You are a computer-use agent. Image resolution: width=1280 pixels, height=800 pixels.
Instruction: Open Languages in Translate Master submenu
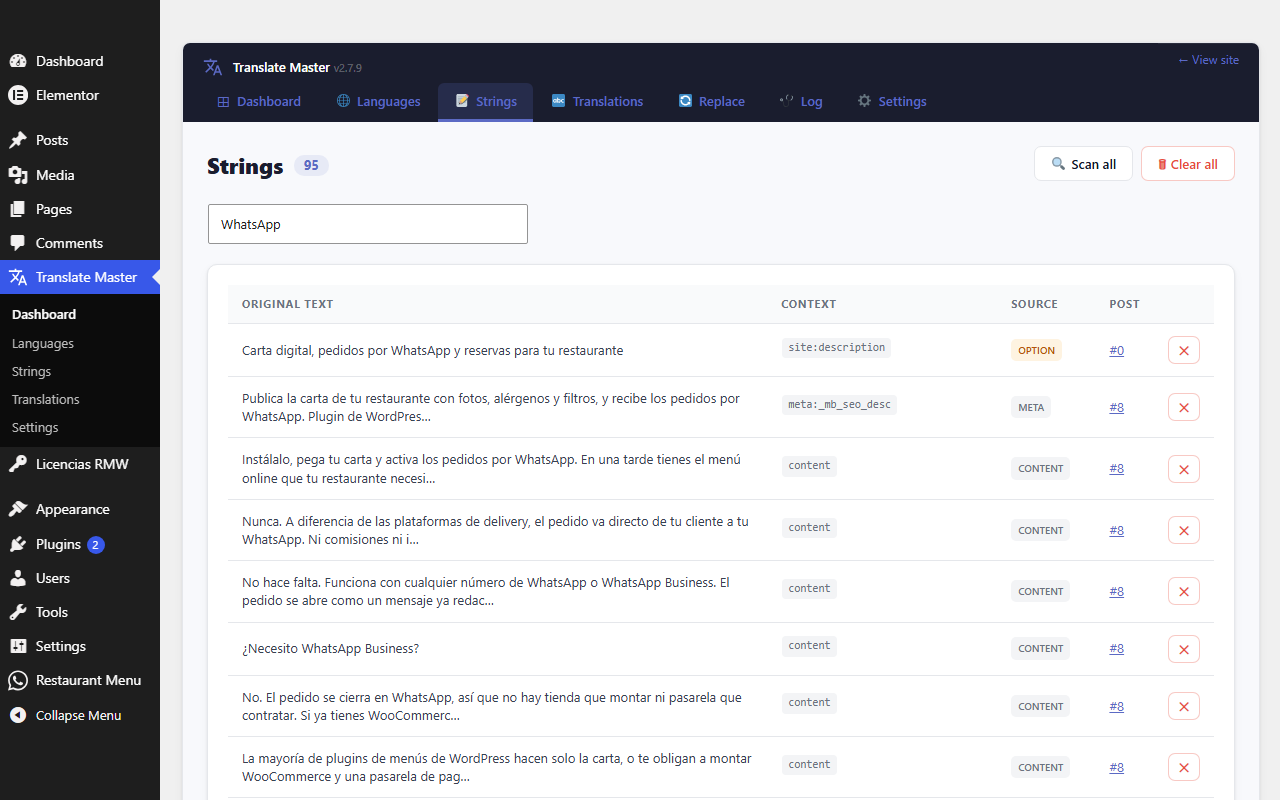[x=43, y=343]
